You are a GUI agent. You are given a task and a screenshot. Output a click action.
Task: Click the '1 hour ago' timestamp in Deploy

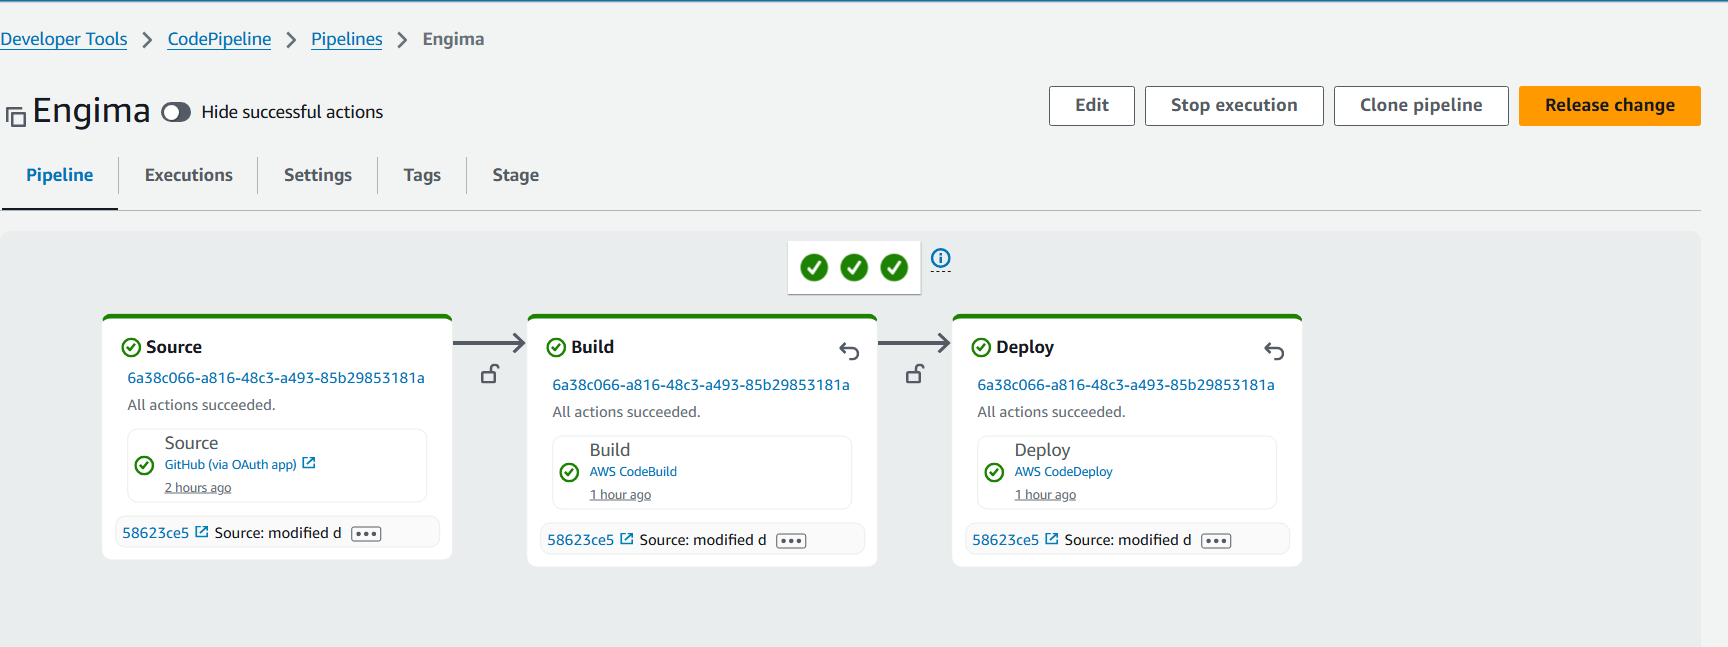click(x=1045, y=495)
